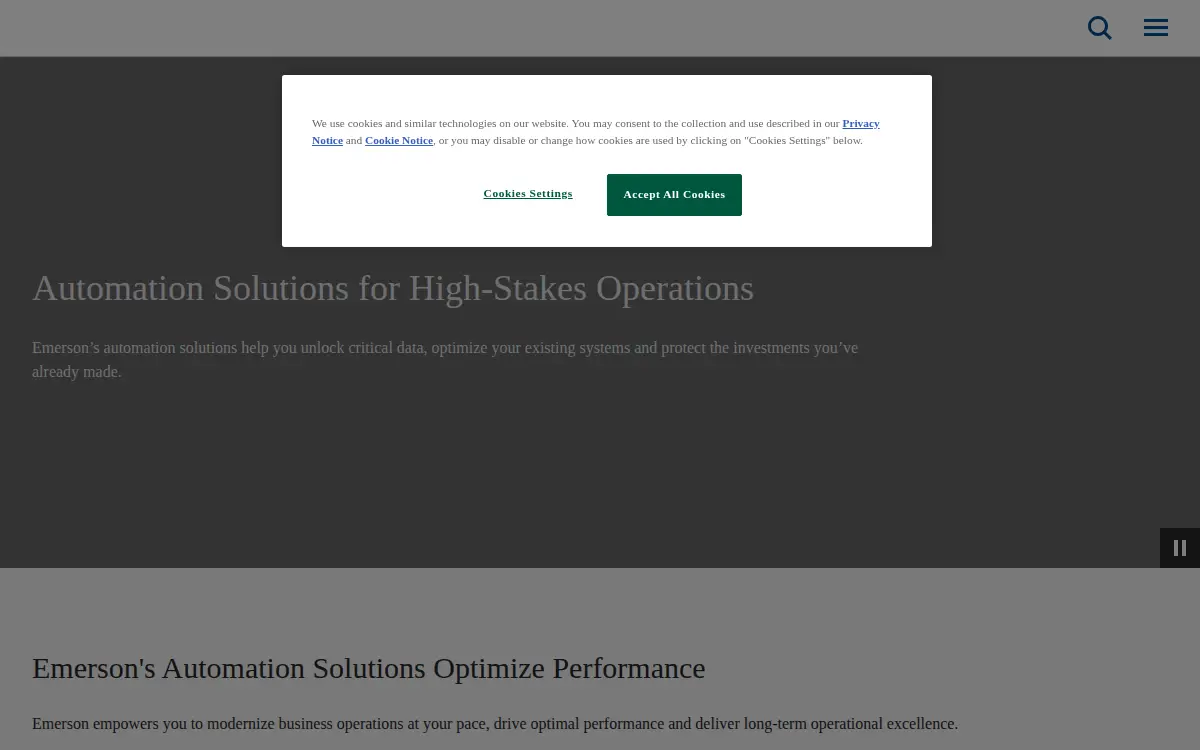This screenshot has width=1200, height=750.
Task: Open the site search magnifier icon
Action: point(1100,28)
